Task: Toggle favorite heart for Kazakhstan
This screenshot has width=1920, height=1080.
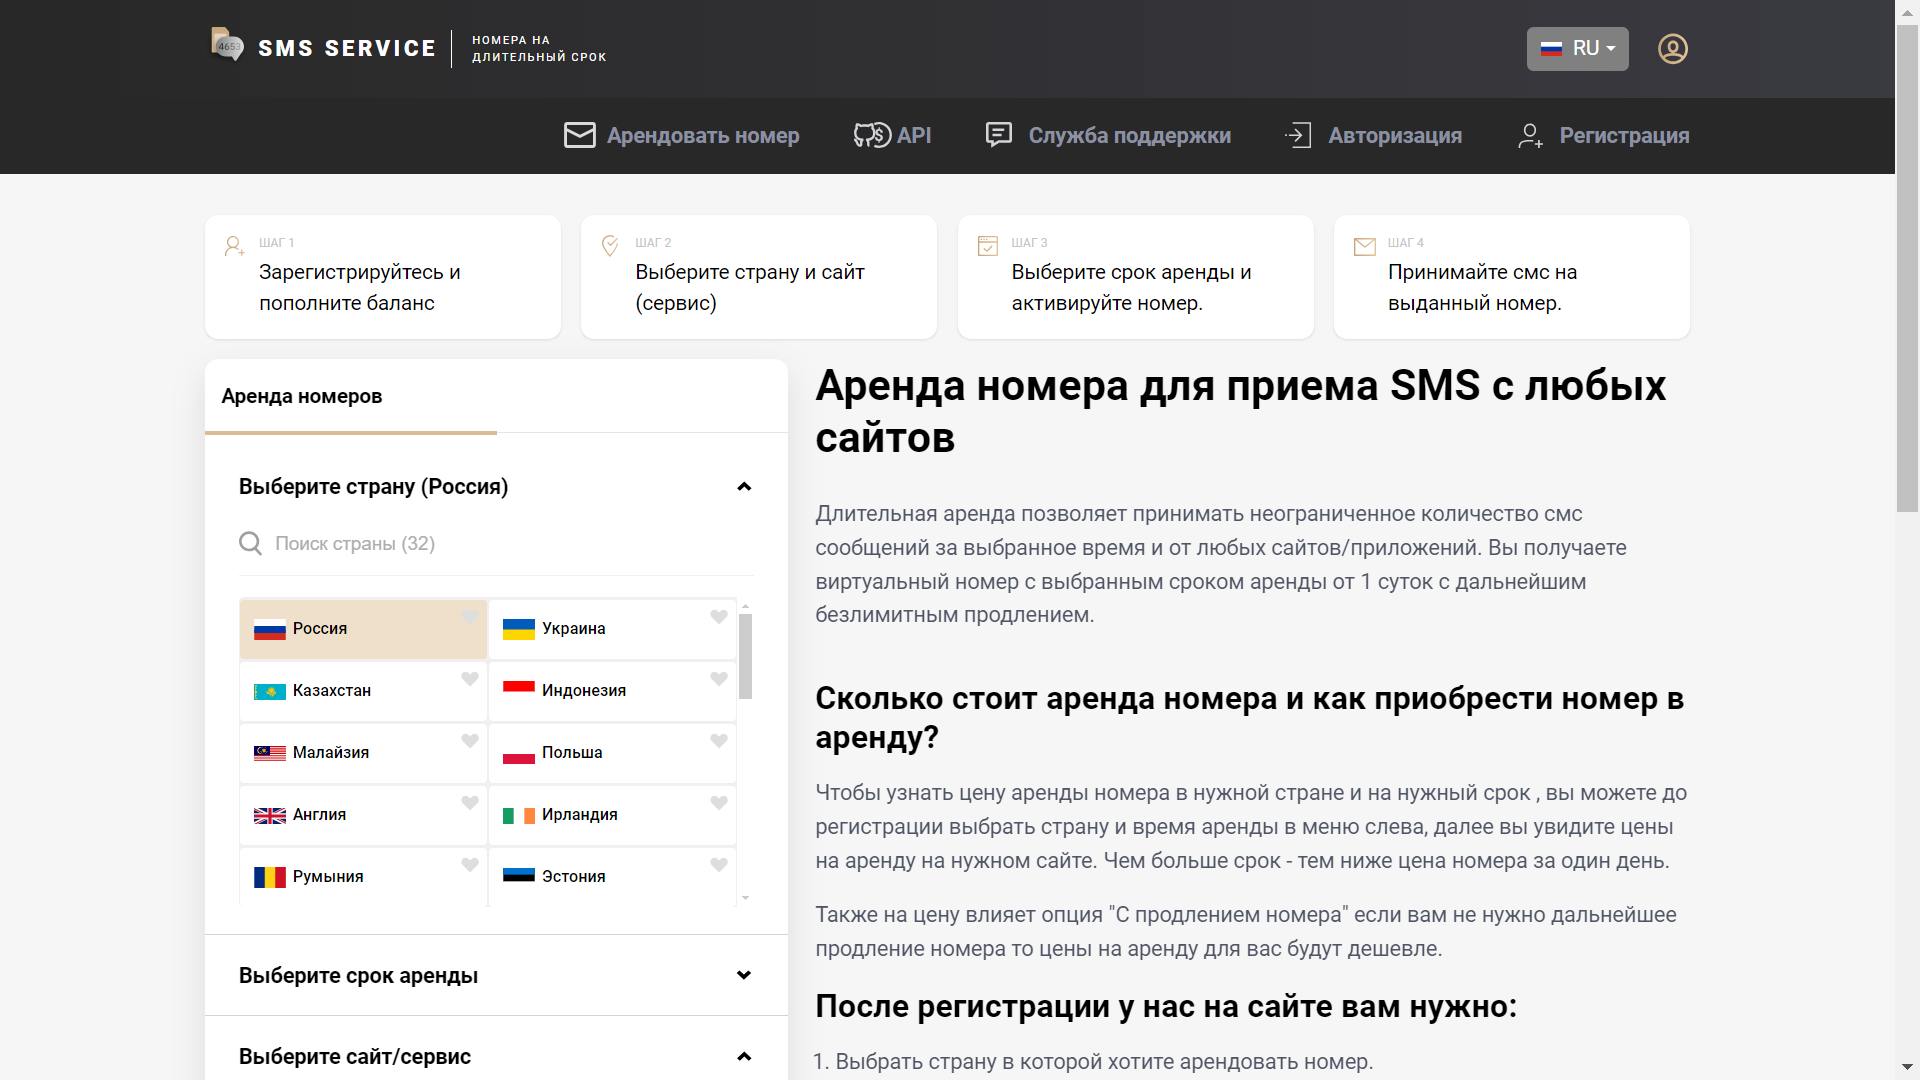Action: 469,679
